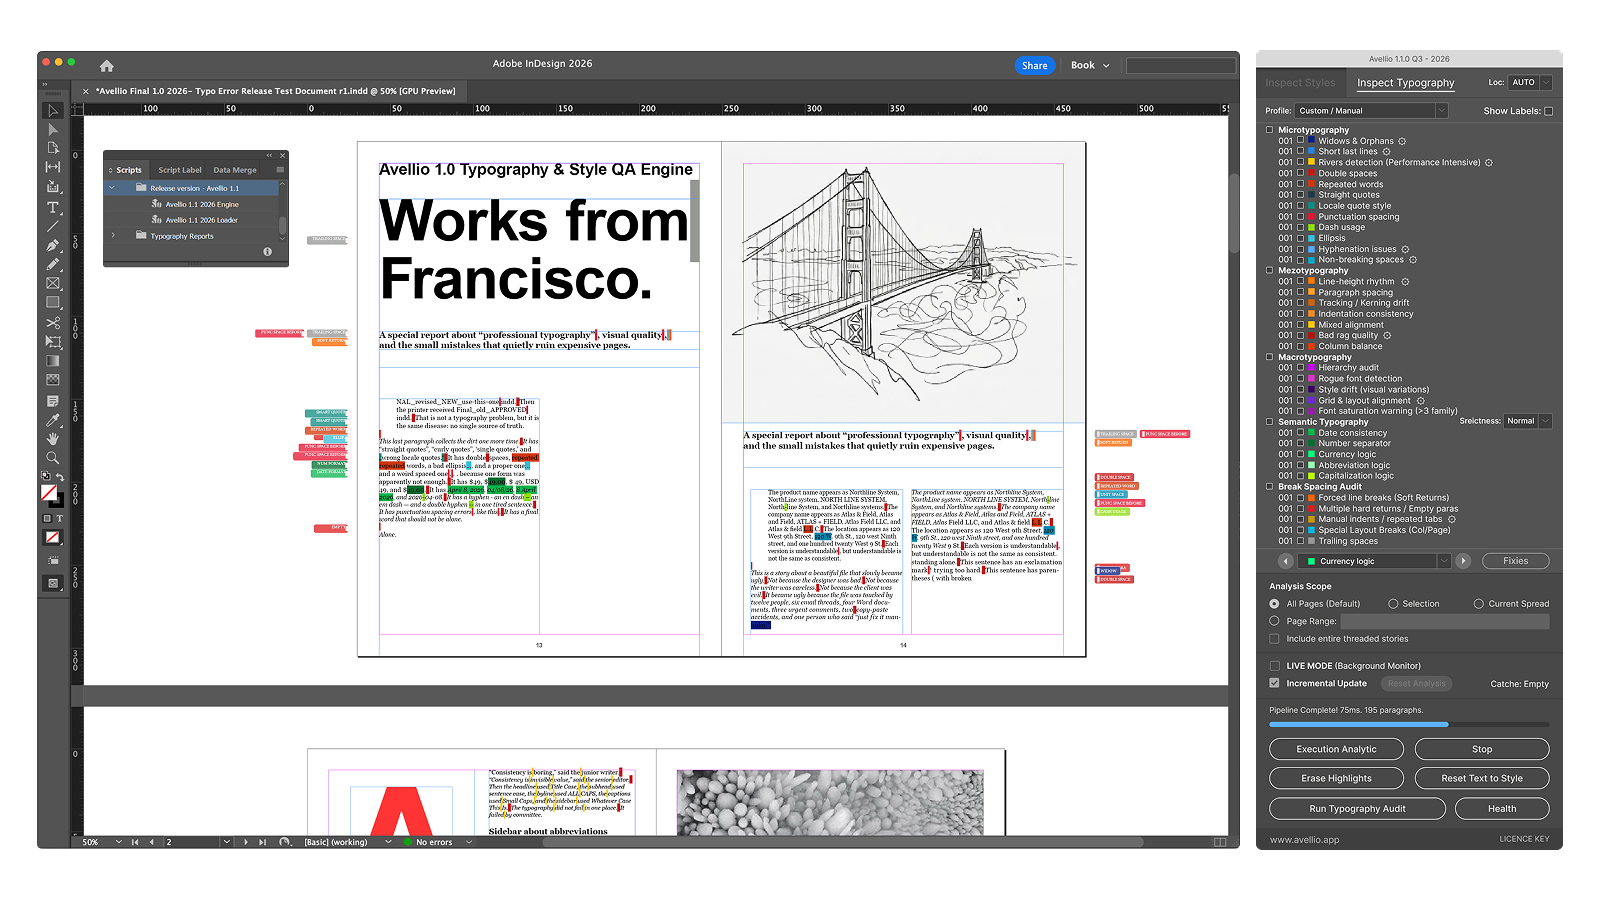Choose the Current Spread radio button
Screen dimensions: 1600x900
tap(1479, 604)
